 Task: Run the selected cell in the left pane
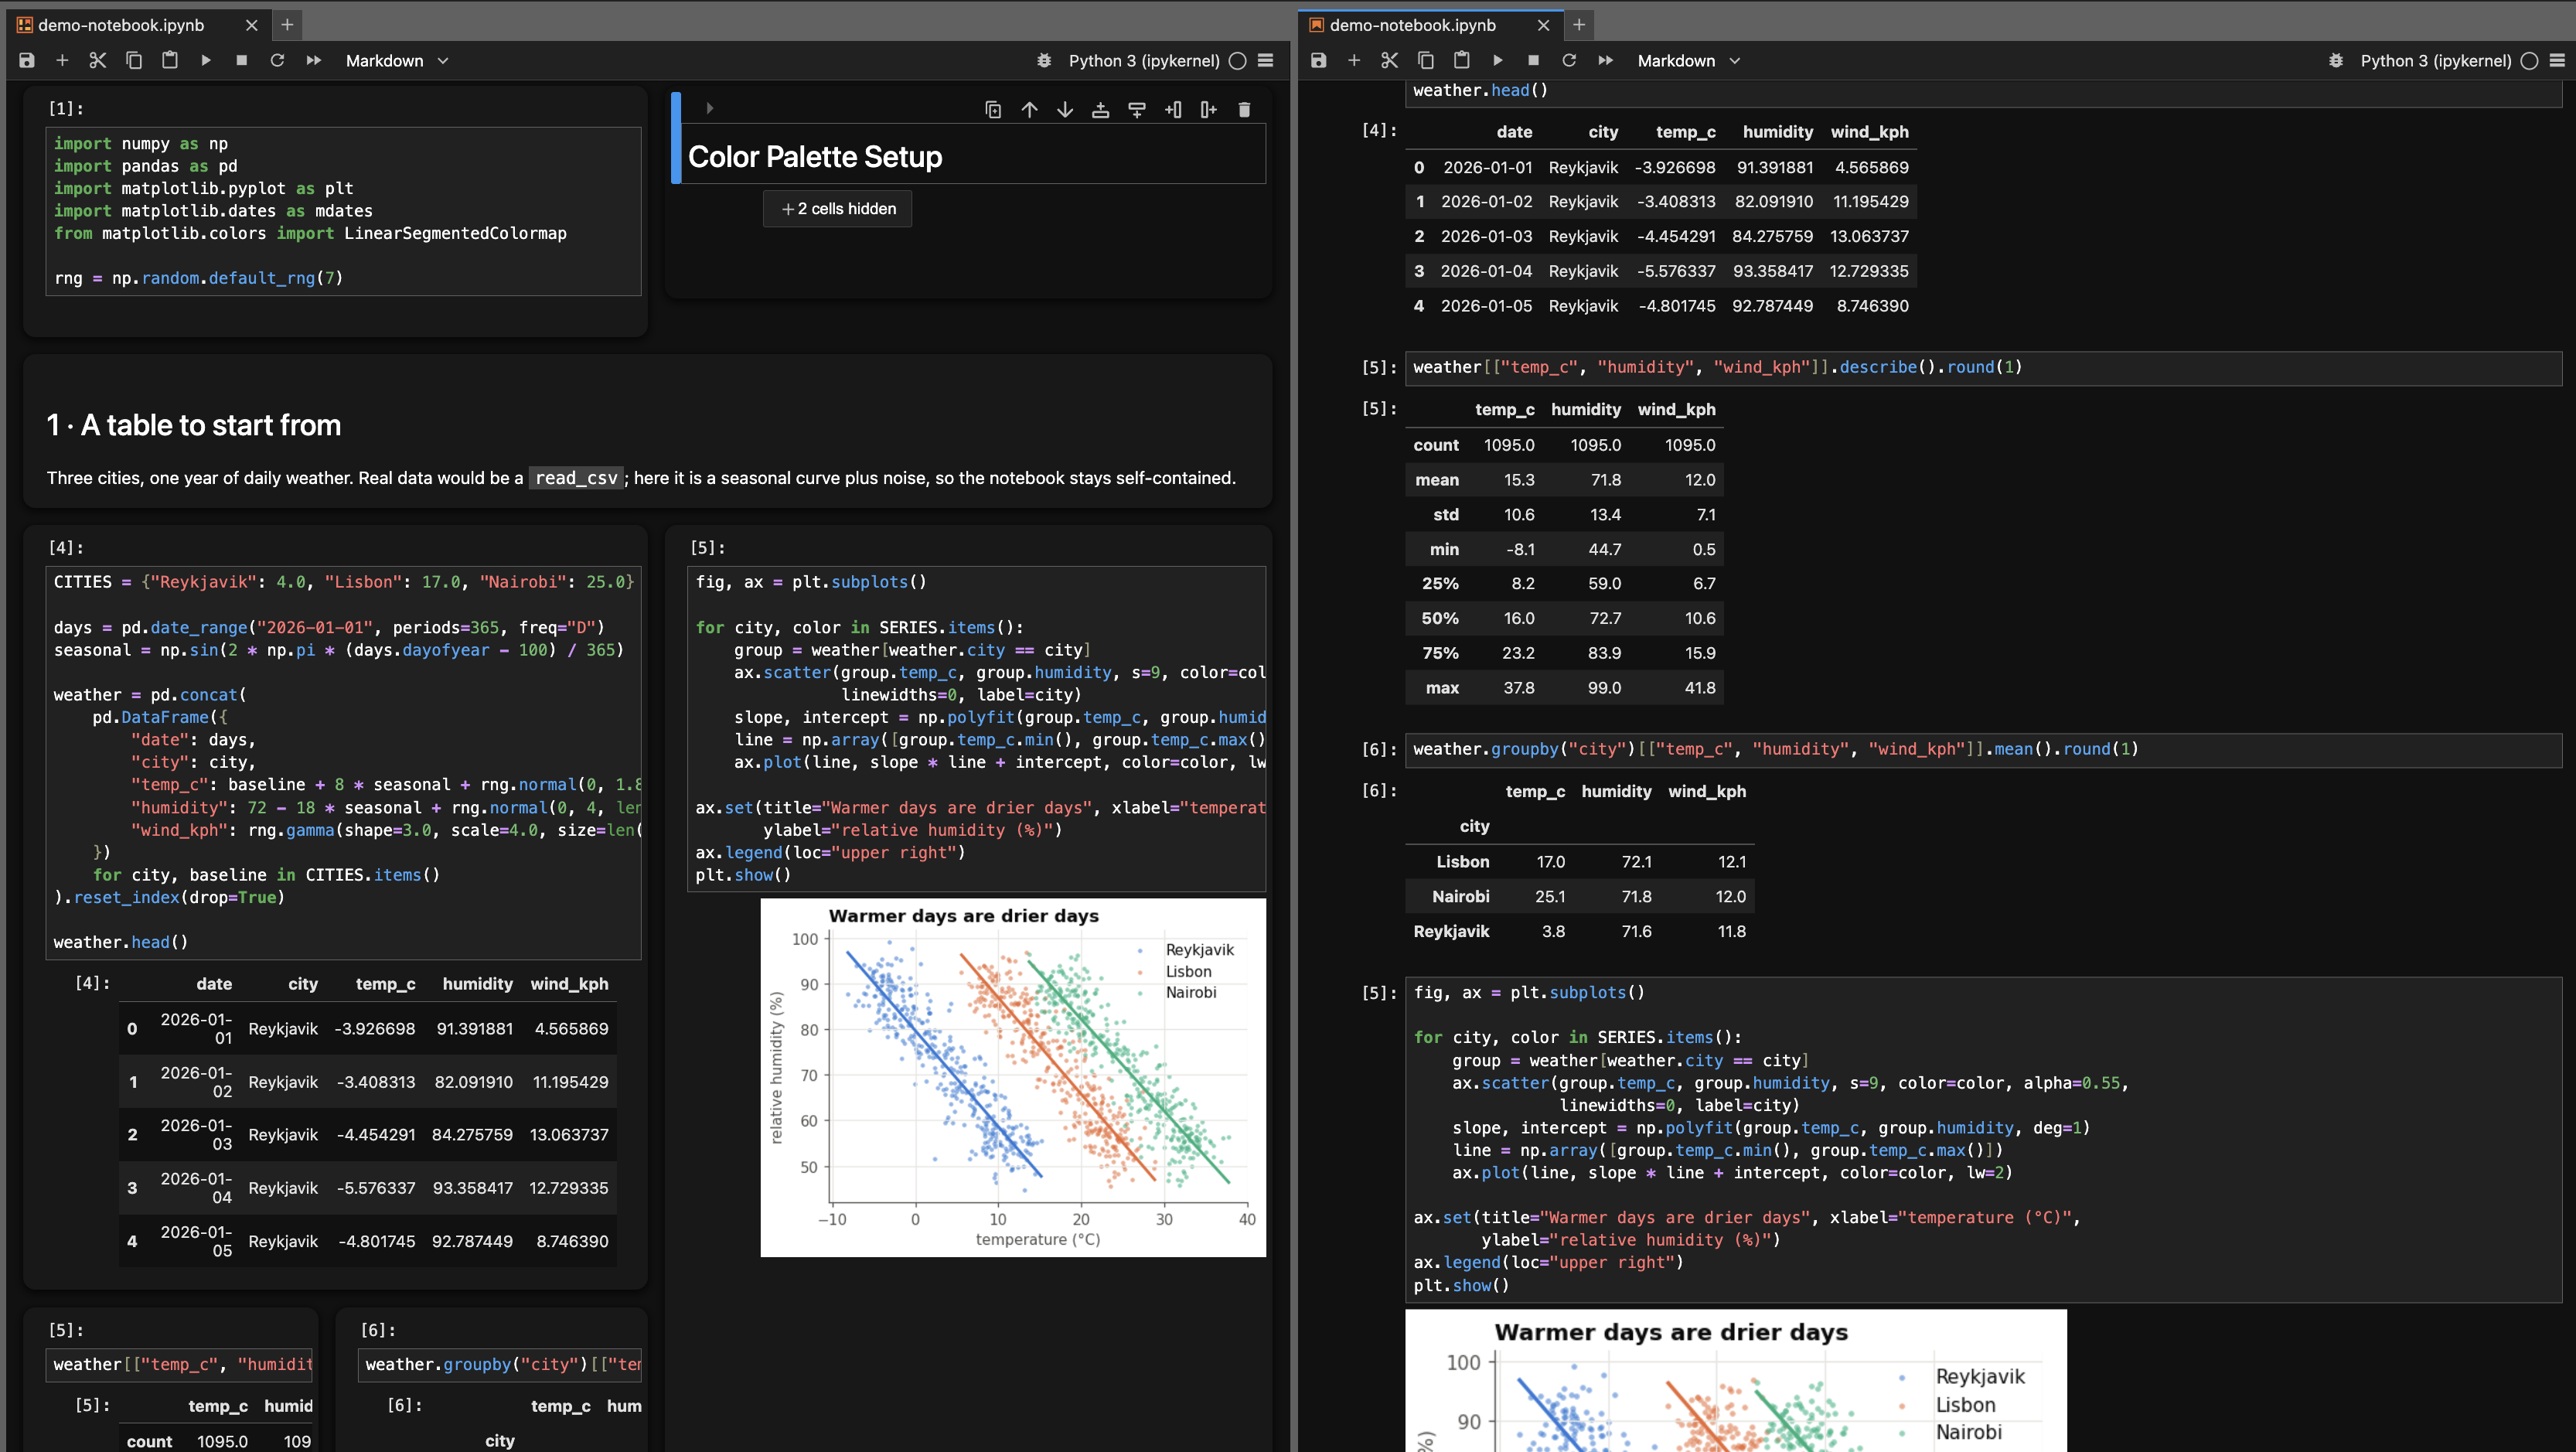(x=206, y=60)
